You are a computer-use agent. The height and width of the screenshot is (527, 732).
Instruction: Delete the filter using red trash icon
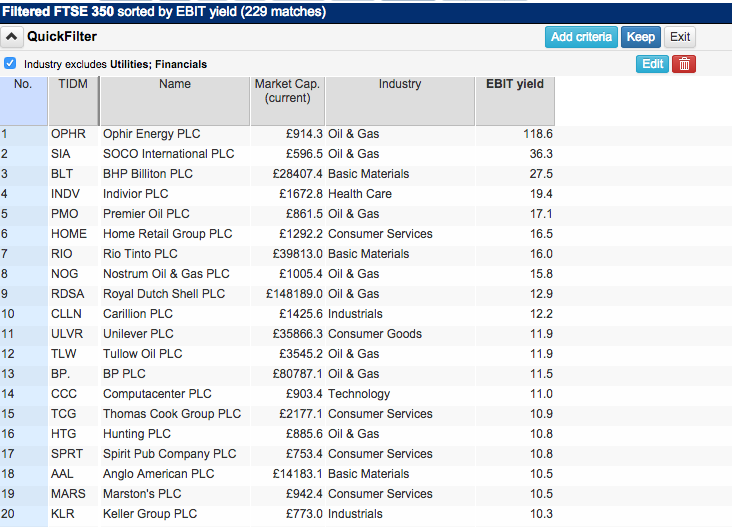pos(684,64)
